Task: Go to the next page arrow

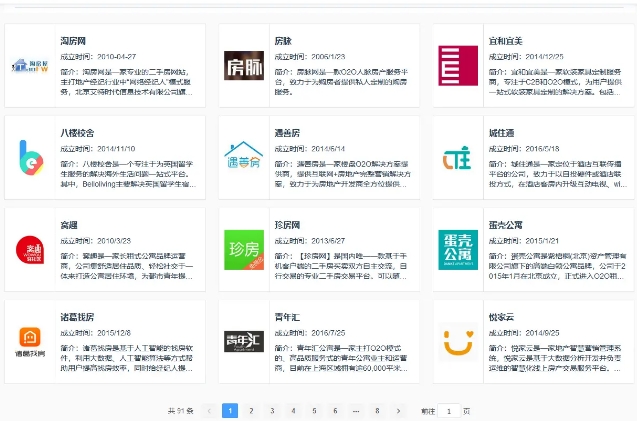Action: [398, 411]
